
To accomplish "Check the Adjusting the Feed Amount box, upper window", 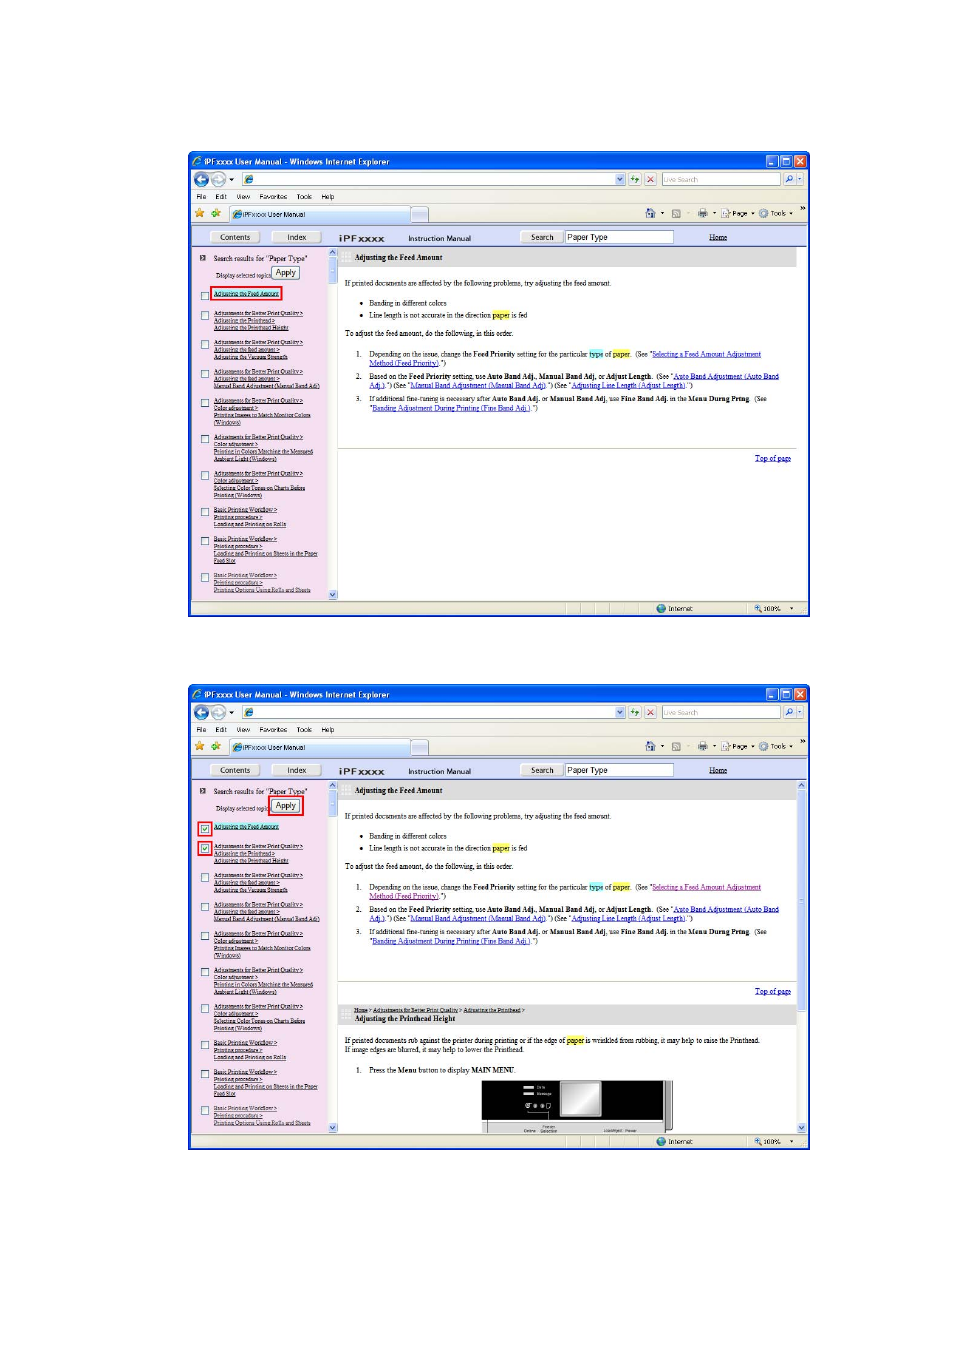I will [205, 295].
